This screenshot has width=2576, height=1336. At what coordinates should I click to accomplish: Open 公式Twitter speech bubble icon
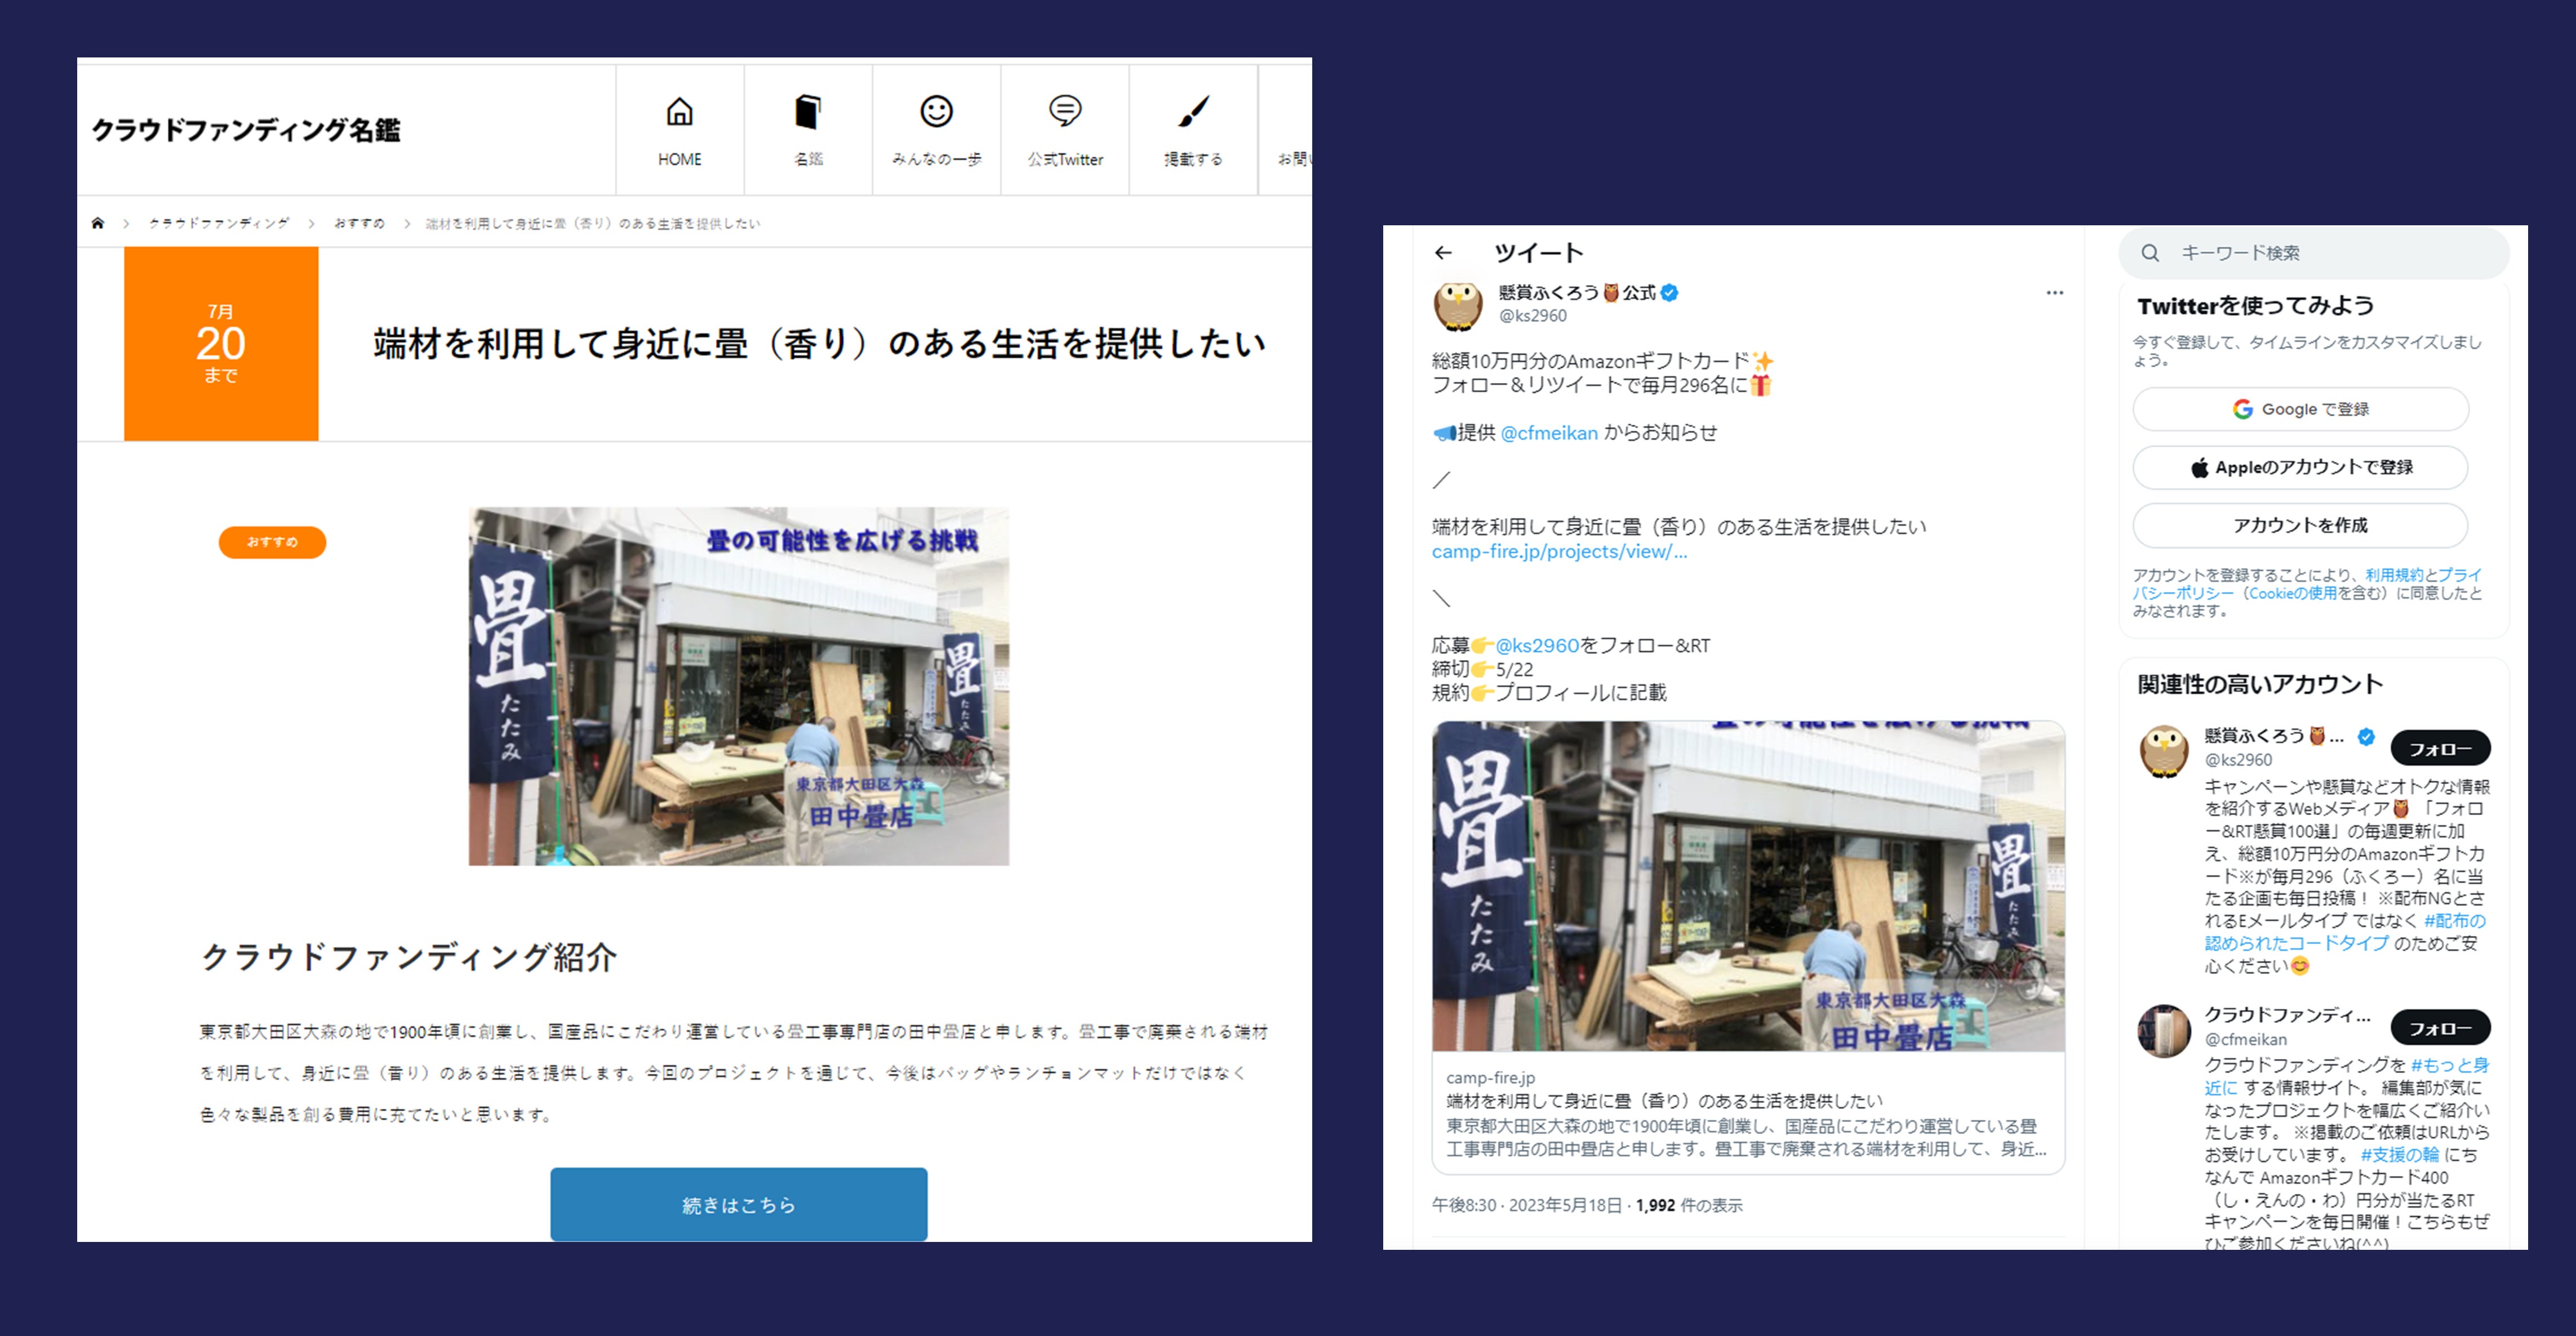[1064, 111]
